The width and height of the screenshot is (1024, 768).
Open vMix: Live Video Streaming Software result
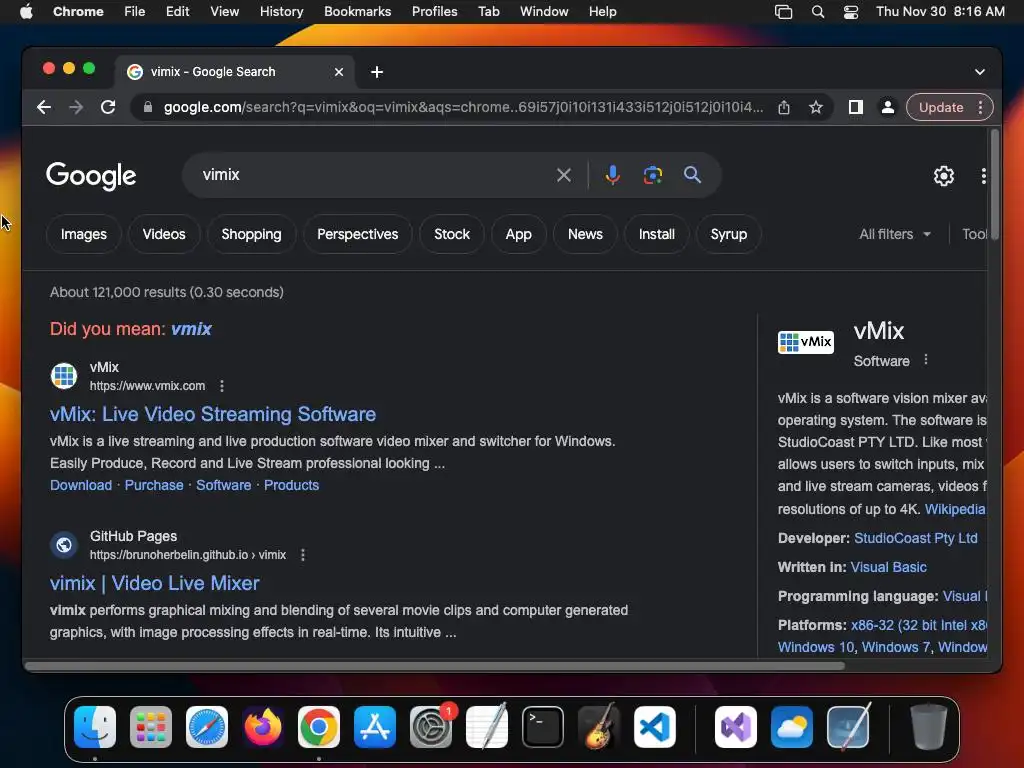(x=213, y=414)
